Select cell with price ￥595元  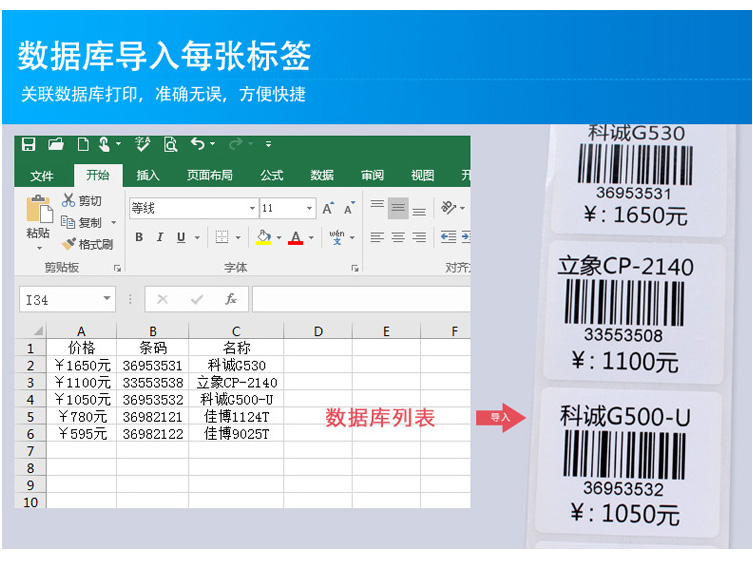[x=82, y=434]
